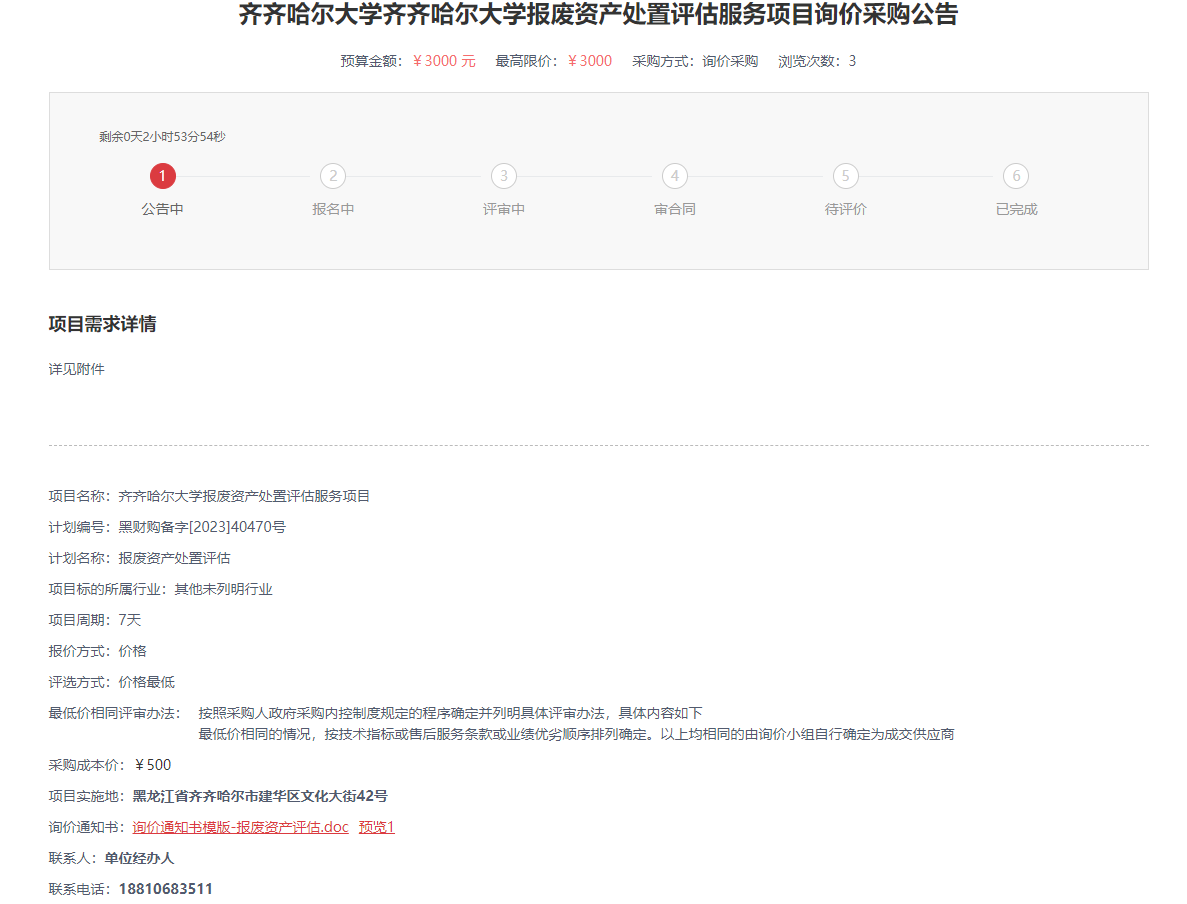Select the 审合同 stage label
The image size is (1187, 904).
tap(675, 210)
